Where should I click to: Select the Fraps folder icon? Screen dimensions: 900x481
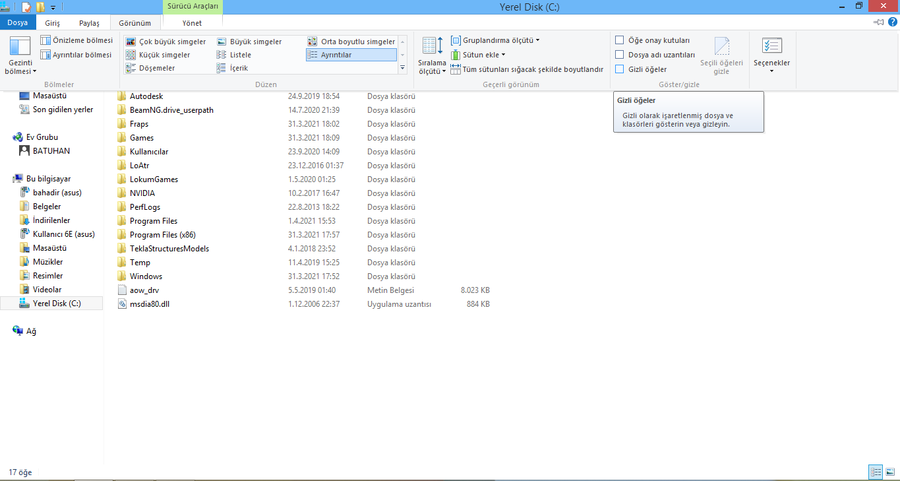pos(121,124)
